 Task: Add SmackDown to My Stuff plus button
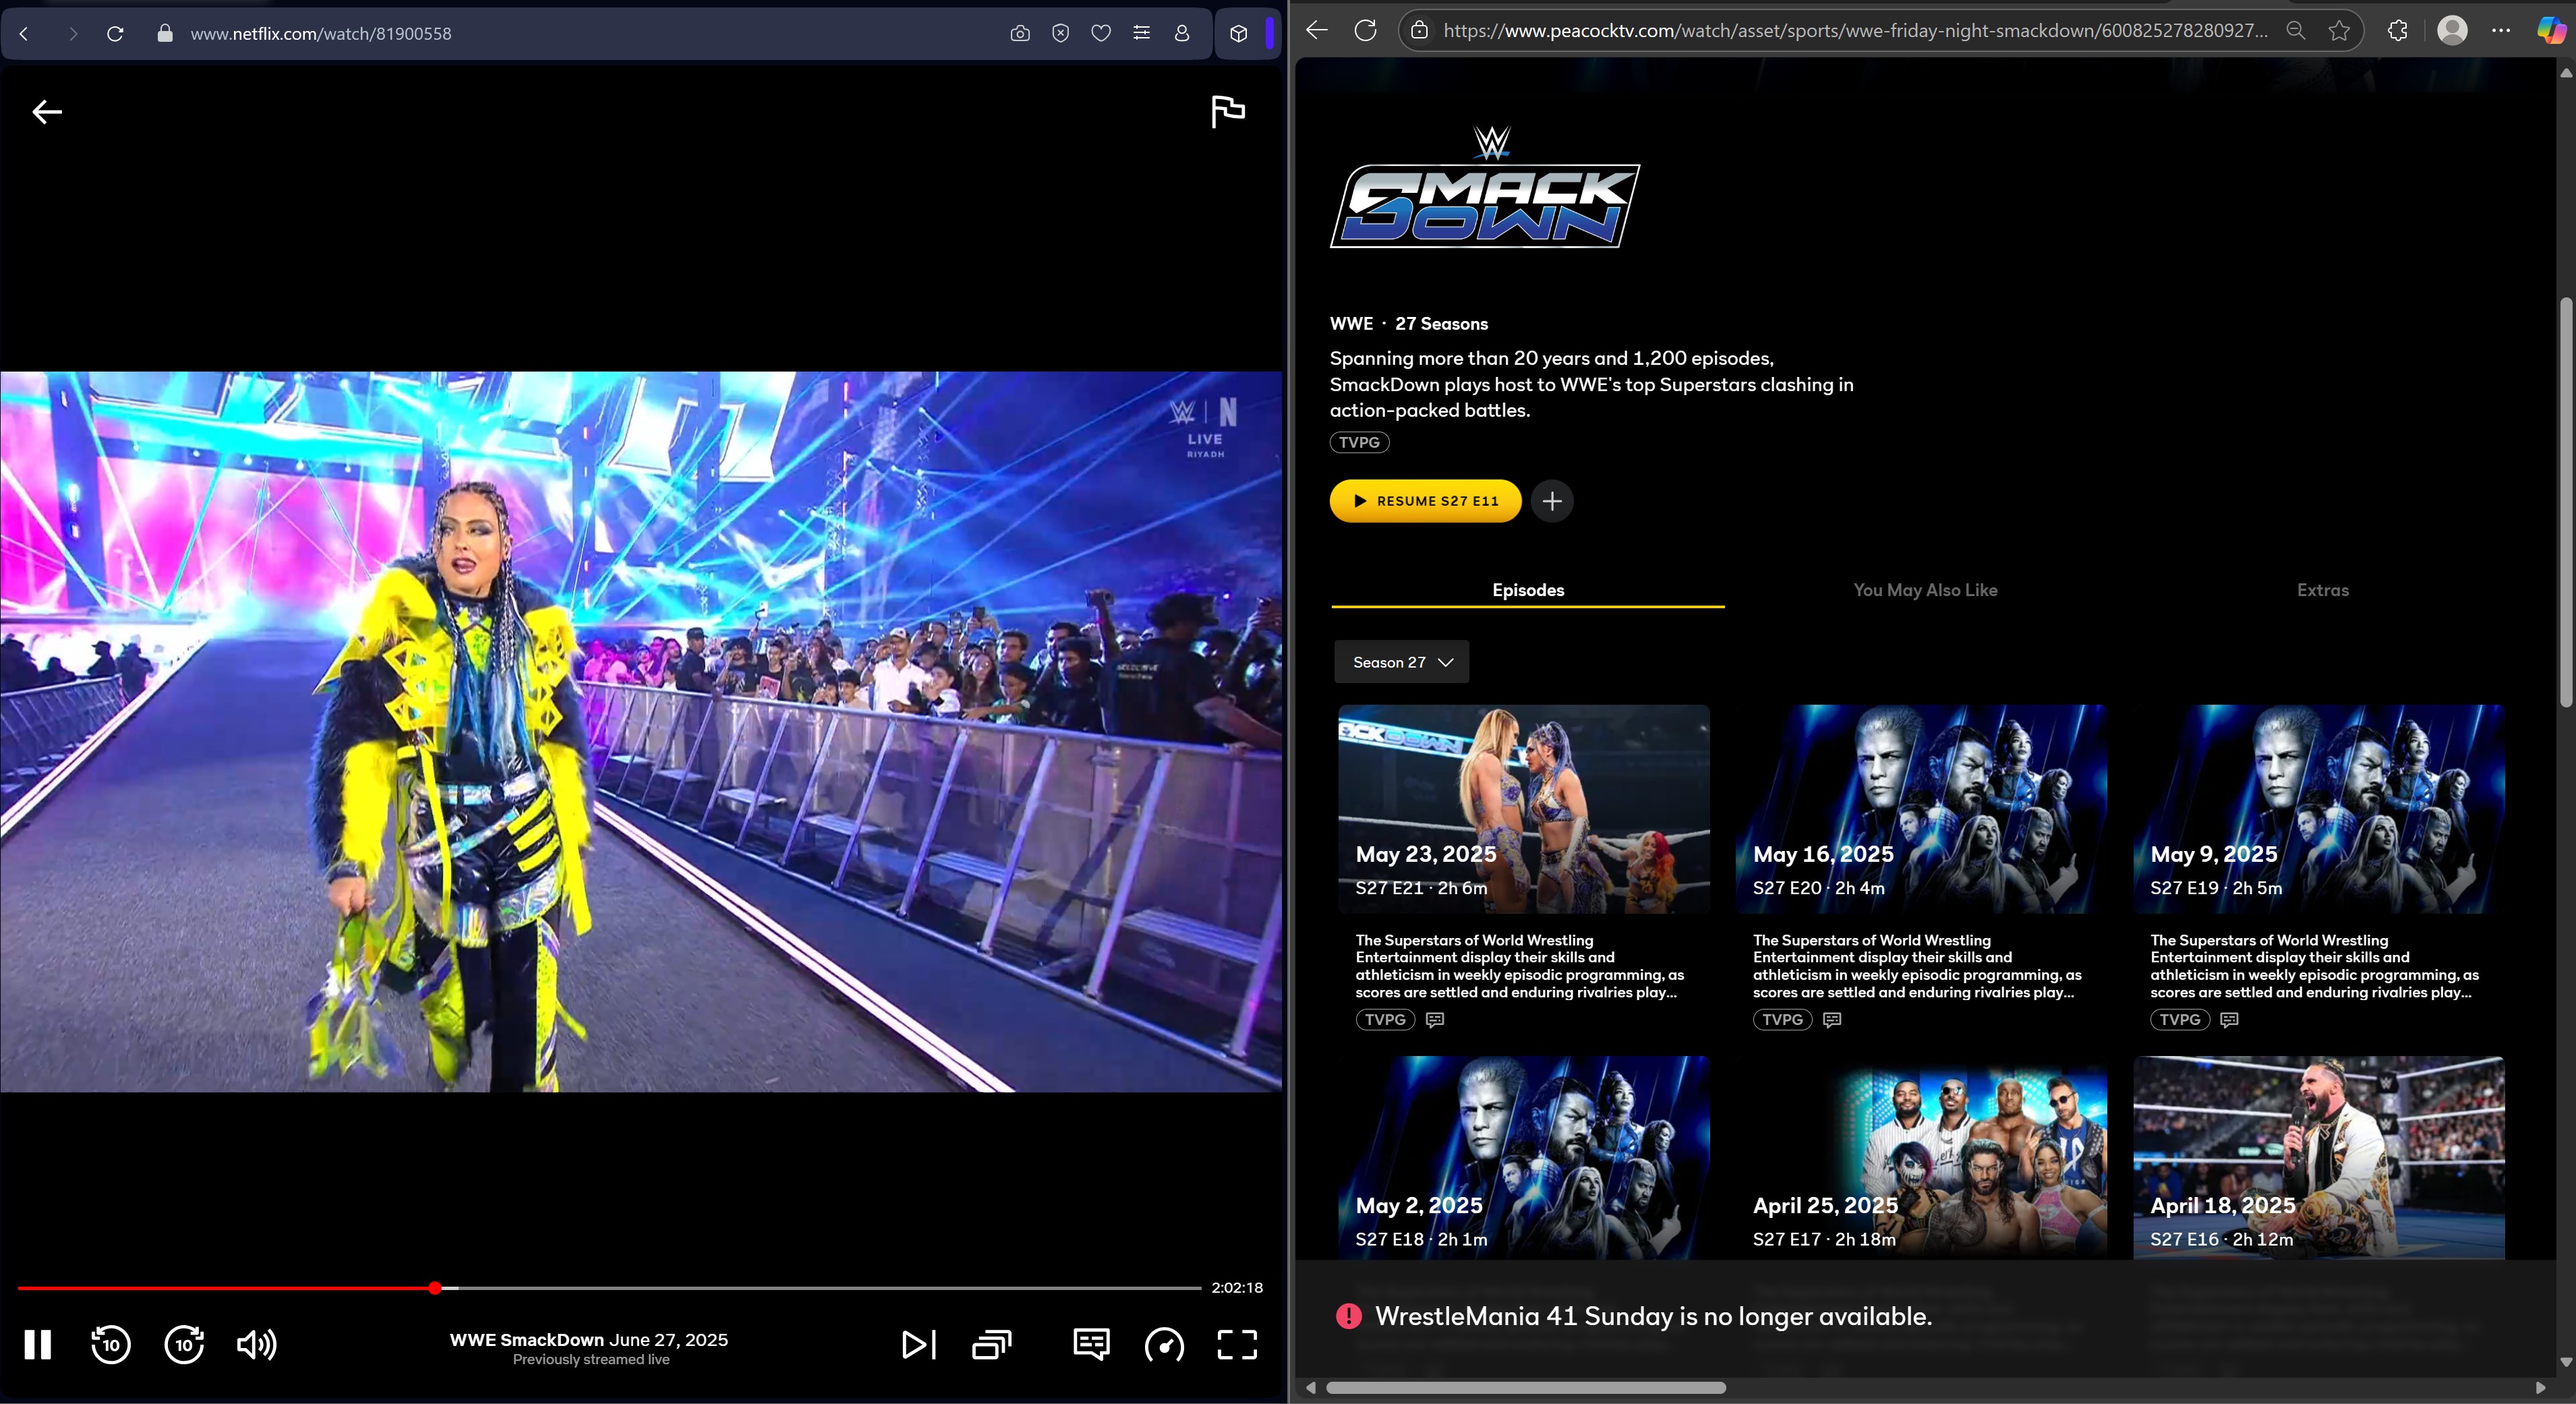tap(1552, 501)
